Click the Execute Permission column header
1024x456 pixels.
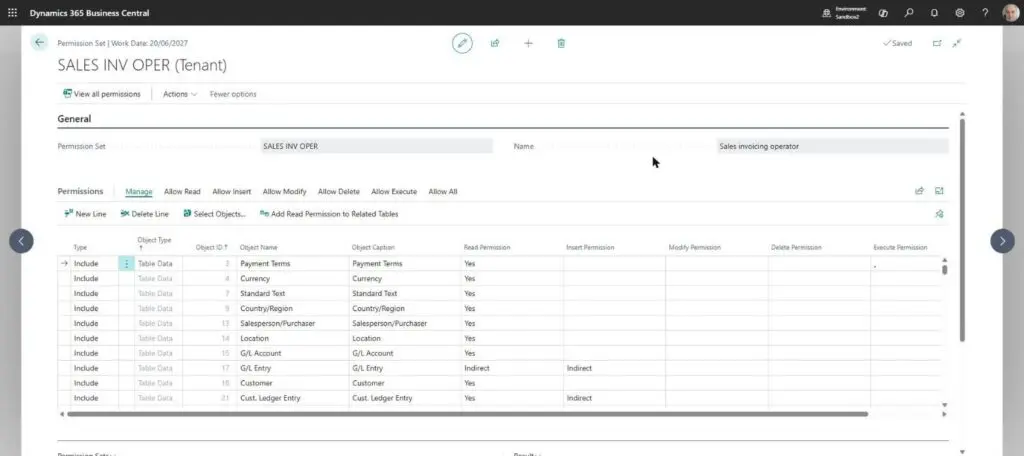click(900, 248)
